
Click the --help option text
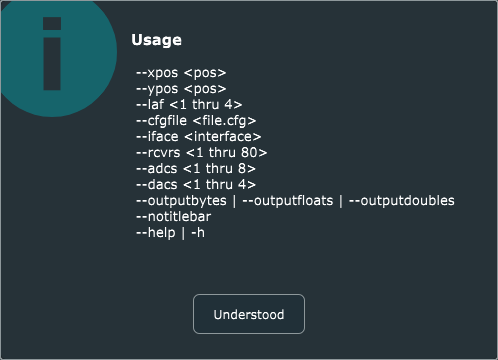click(155, 233)
